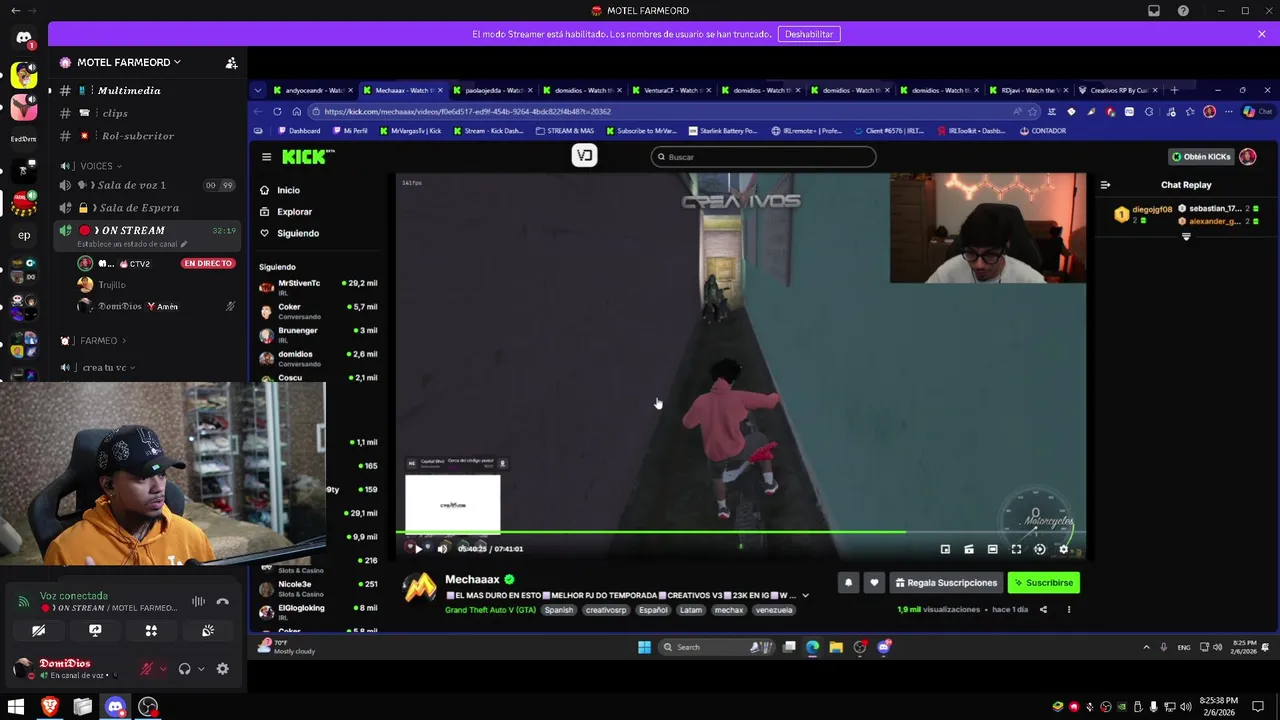
Task: Click Kick Buscar search field
Action: click(763, 157)
